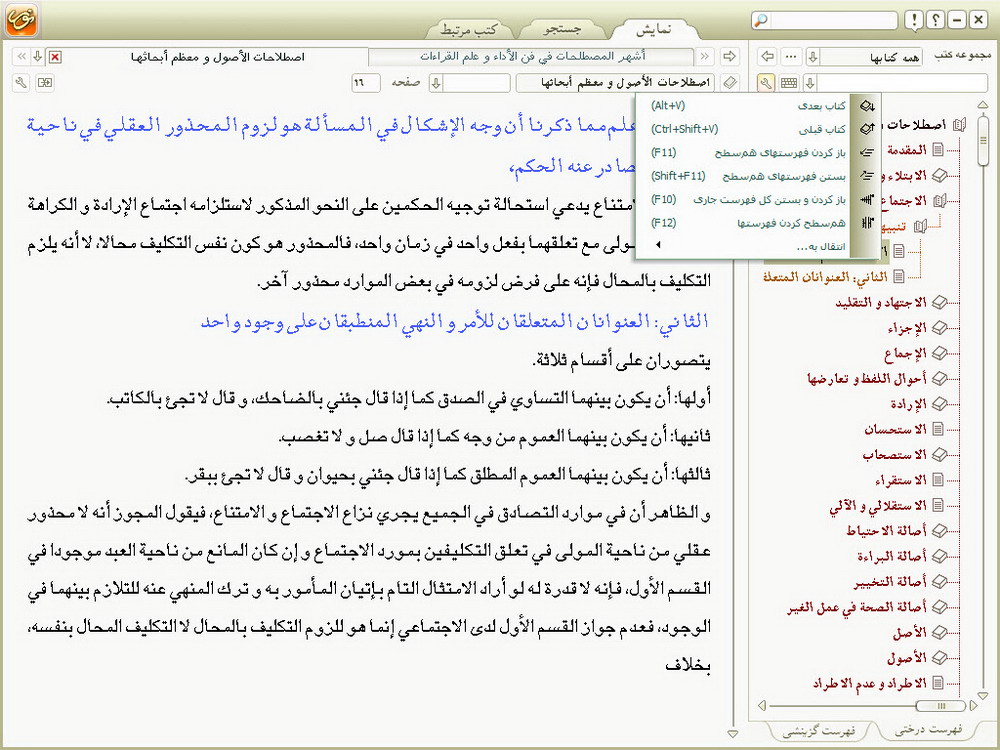Click the on-screen keyboard icon

click(x=789, y=83)
